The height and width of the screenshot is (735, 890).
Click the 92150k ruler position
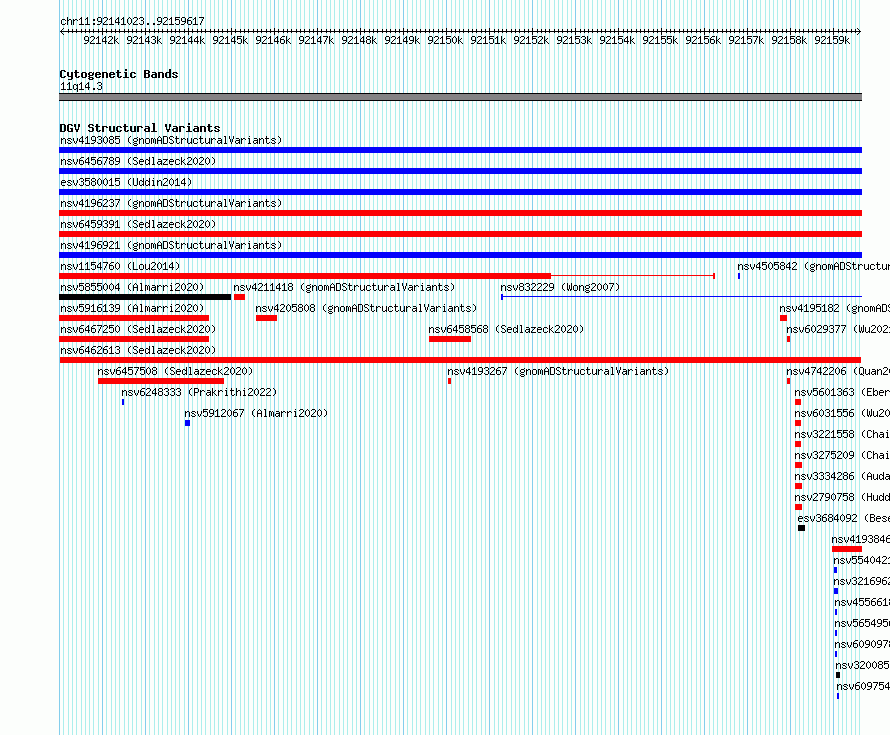point(445,40)
